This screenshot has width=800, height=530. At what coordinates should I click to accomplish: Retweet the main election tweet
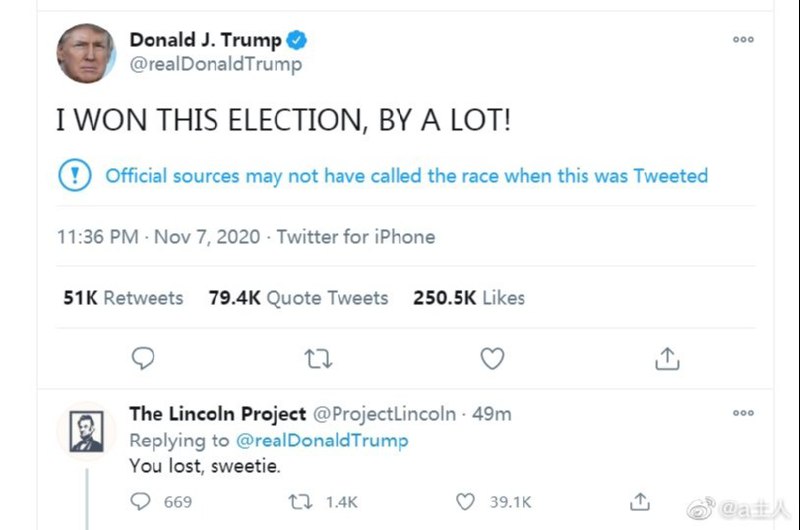pyautogui.click(x=318, y=357)
